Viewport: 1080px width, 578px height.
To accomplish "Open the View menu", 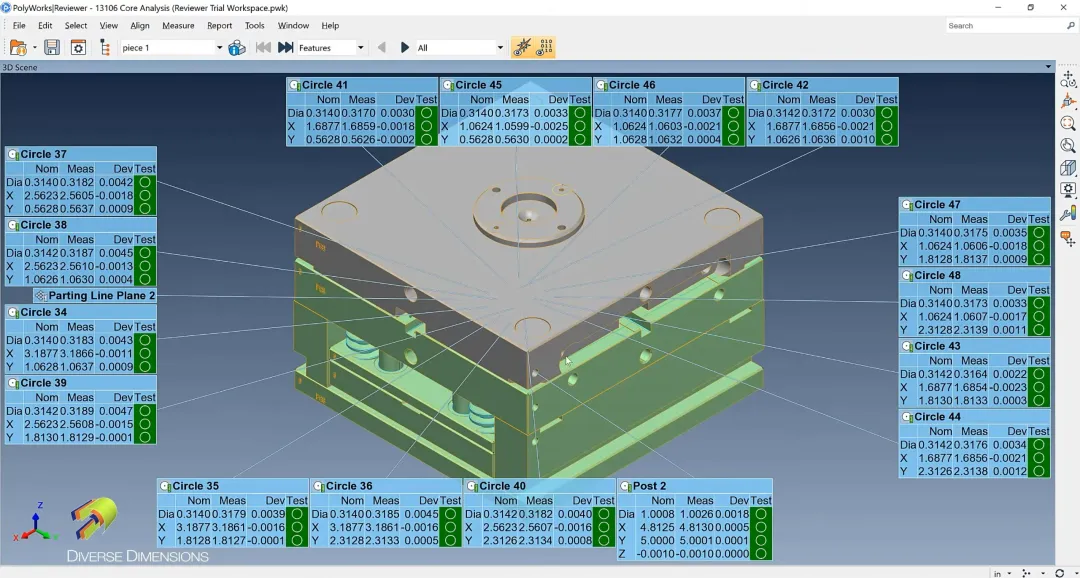I will point(109,25).
